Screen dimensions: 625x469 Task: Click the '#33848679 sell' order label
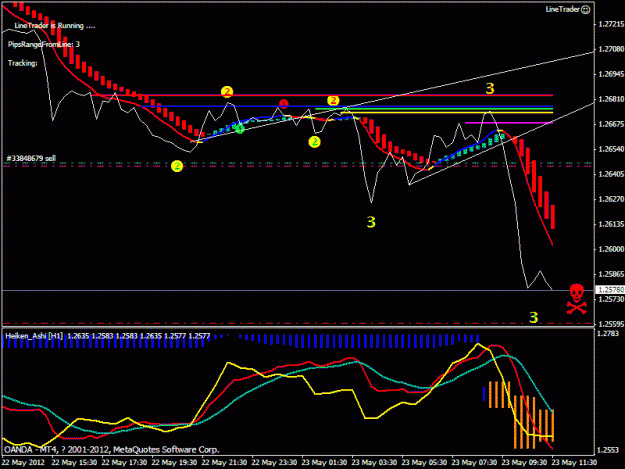pyautogui.click(x=31, y=158)
